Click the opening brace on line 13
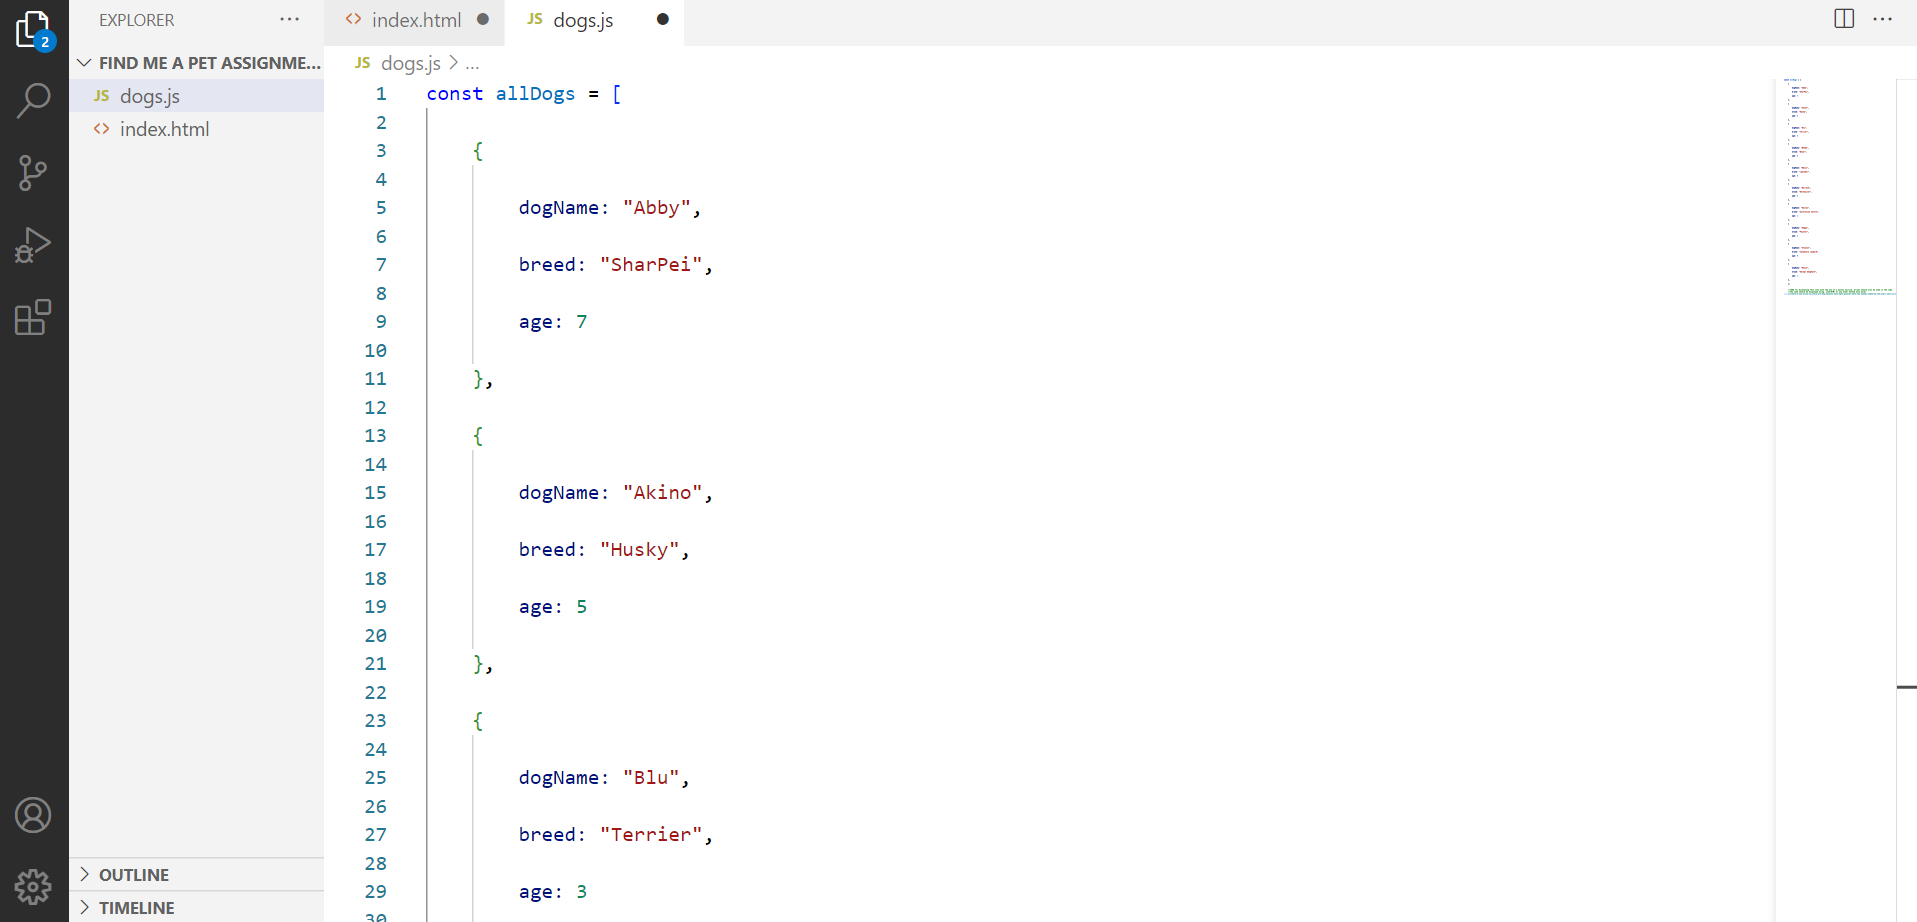 [x=478, y=436]
